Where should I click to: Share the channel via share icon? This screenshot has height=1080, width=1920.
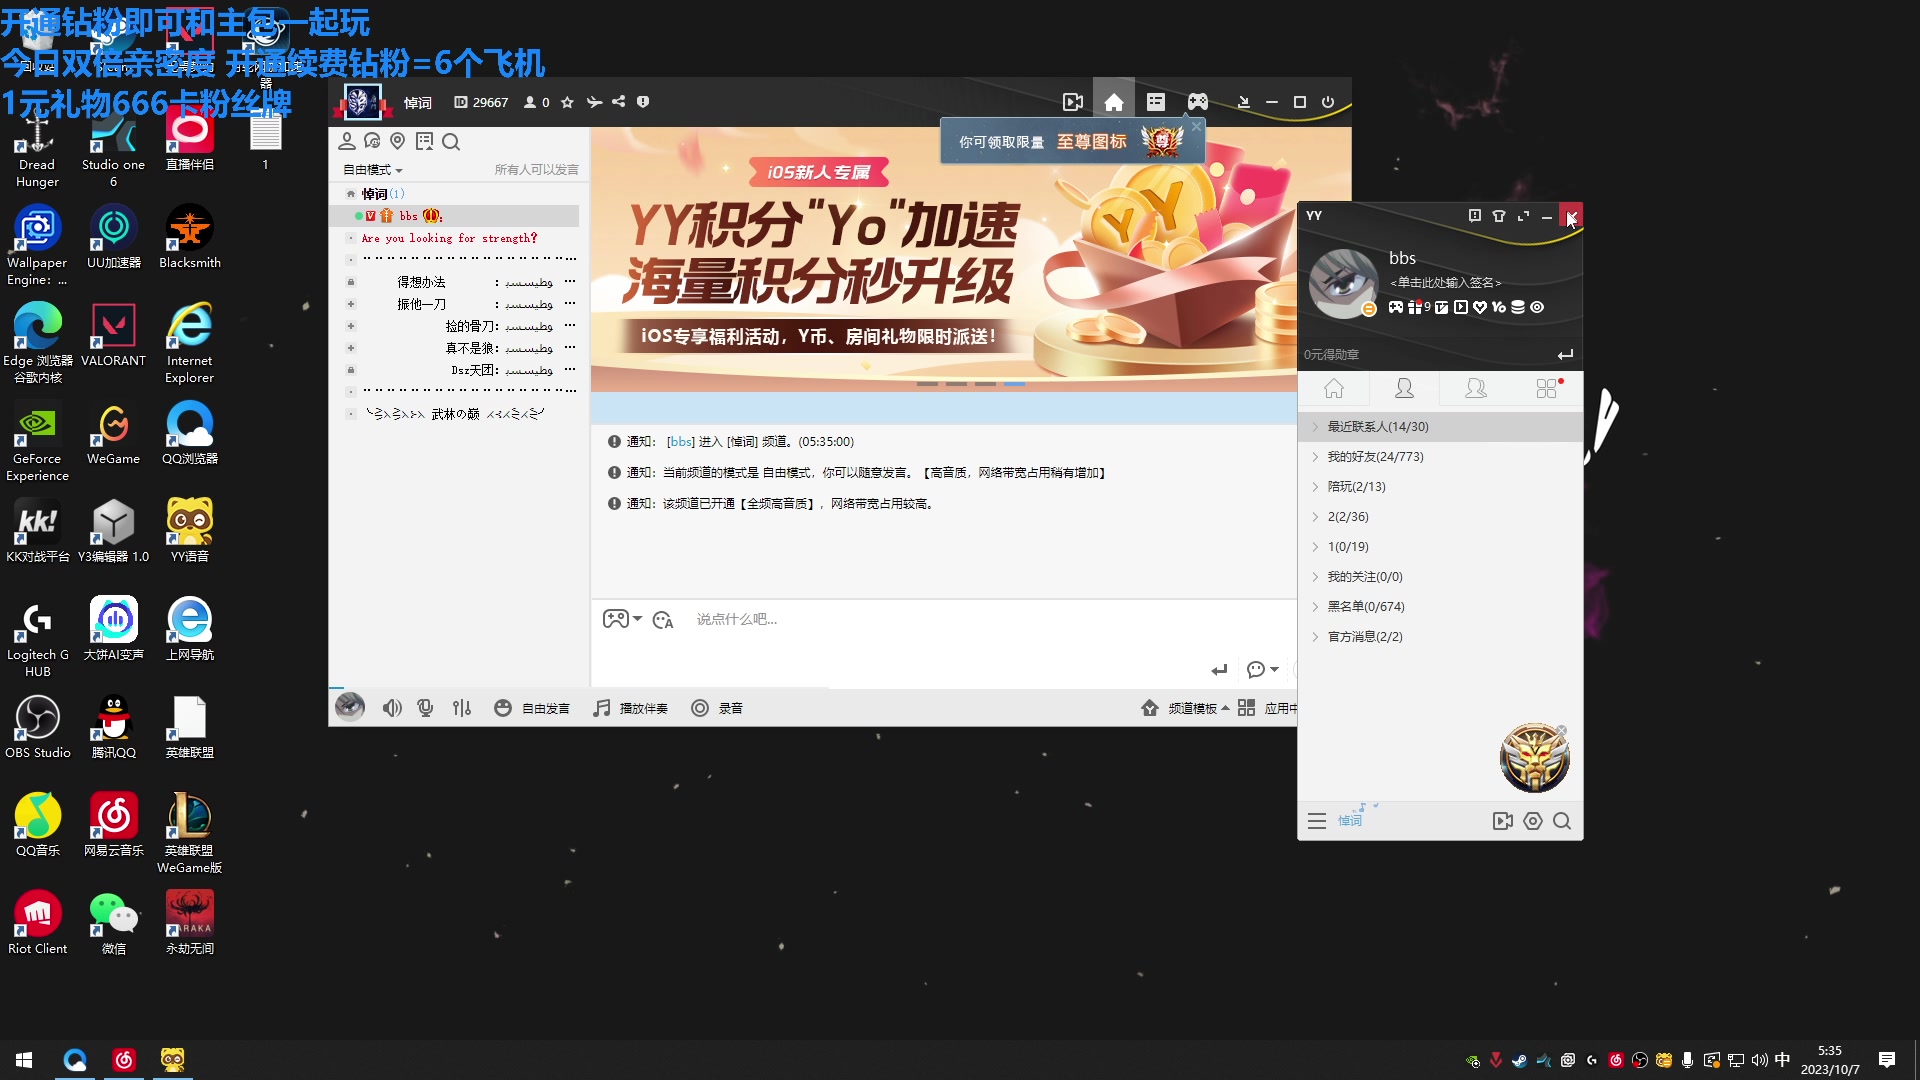[x=619, y=102]
